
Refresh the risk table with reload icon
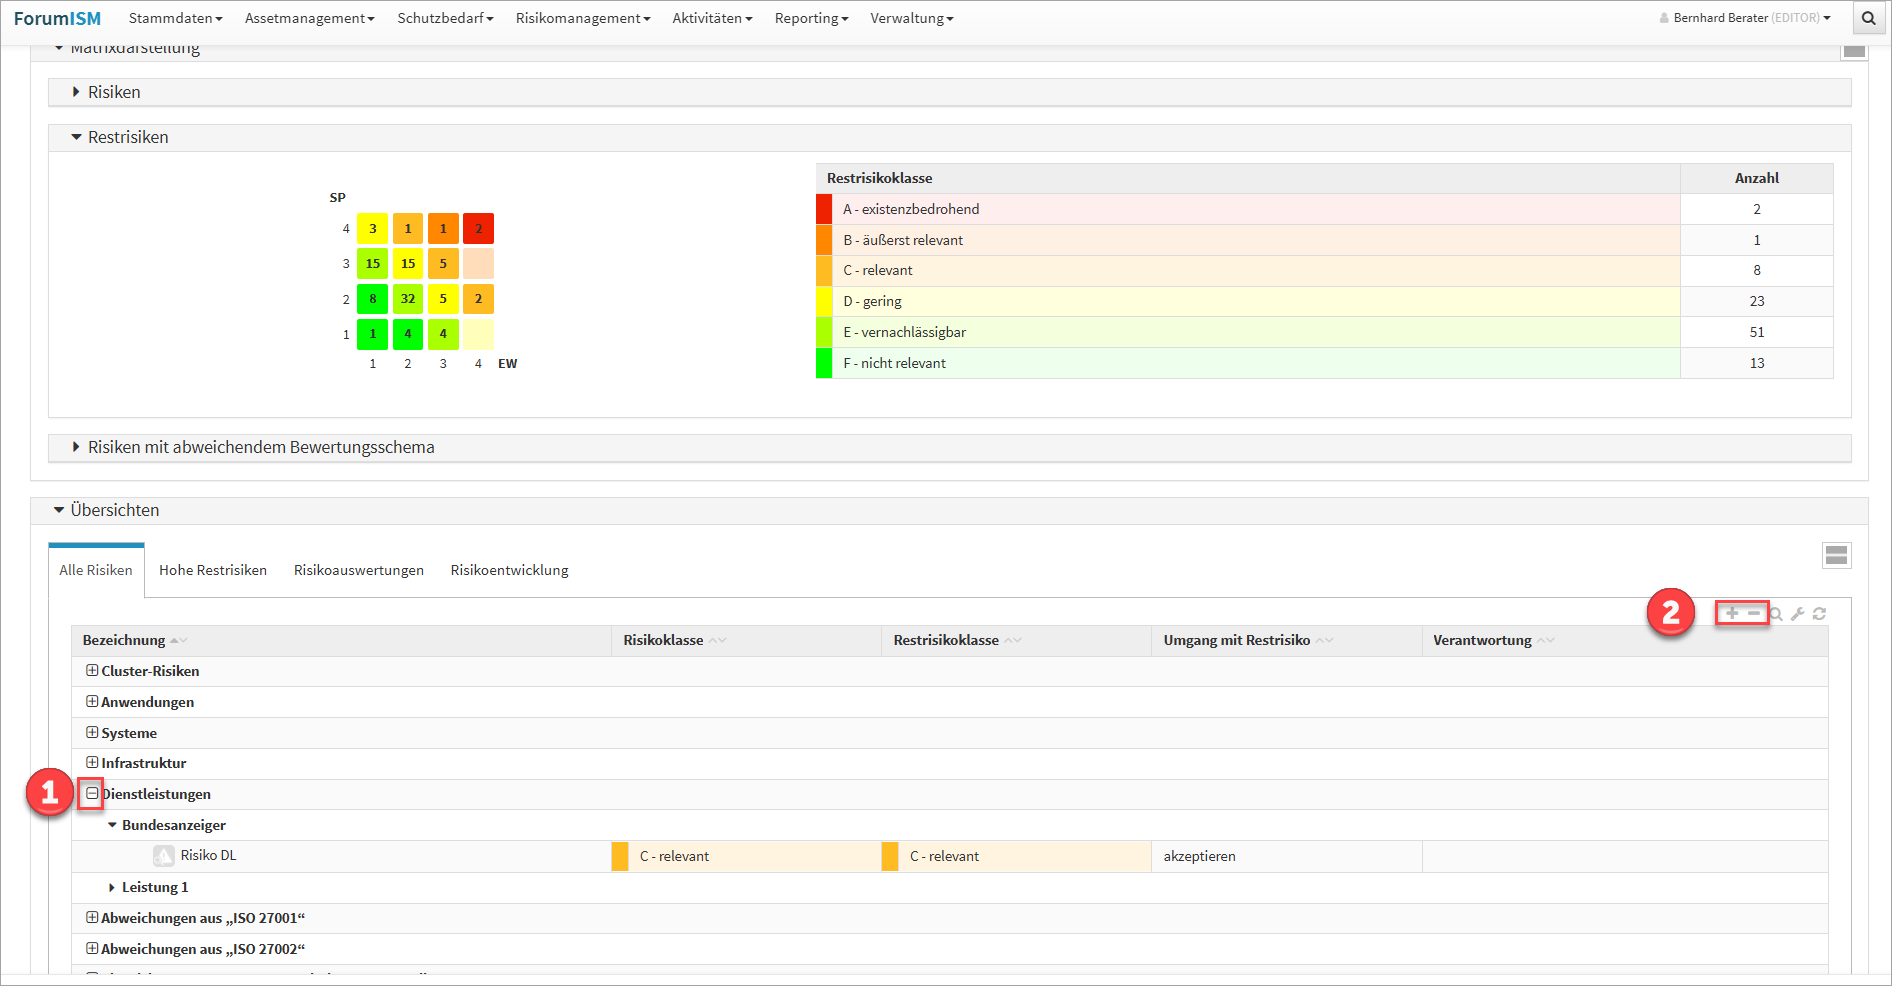pyautogui.click(x=1820, y=614)
